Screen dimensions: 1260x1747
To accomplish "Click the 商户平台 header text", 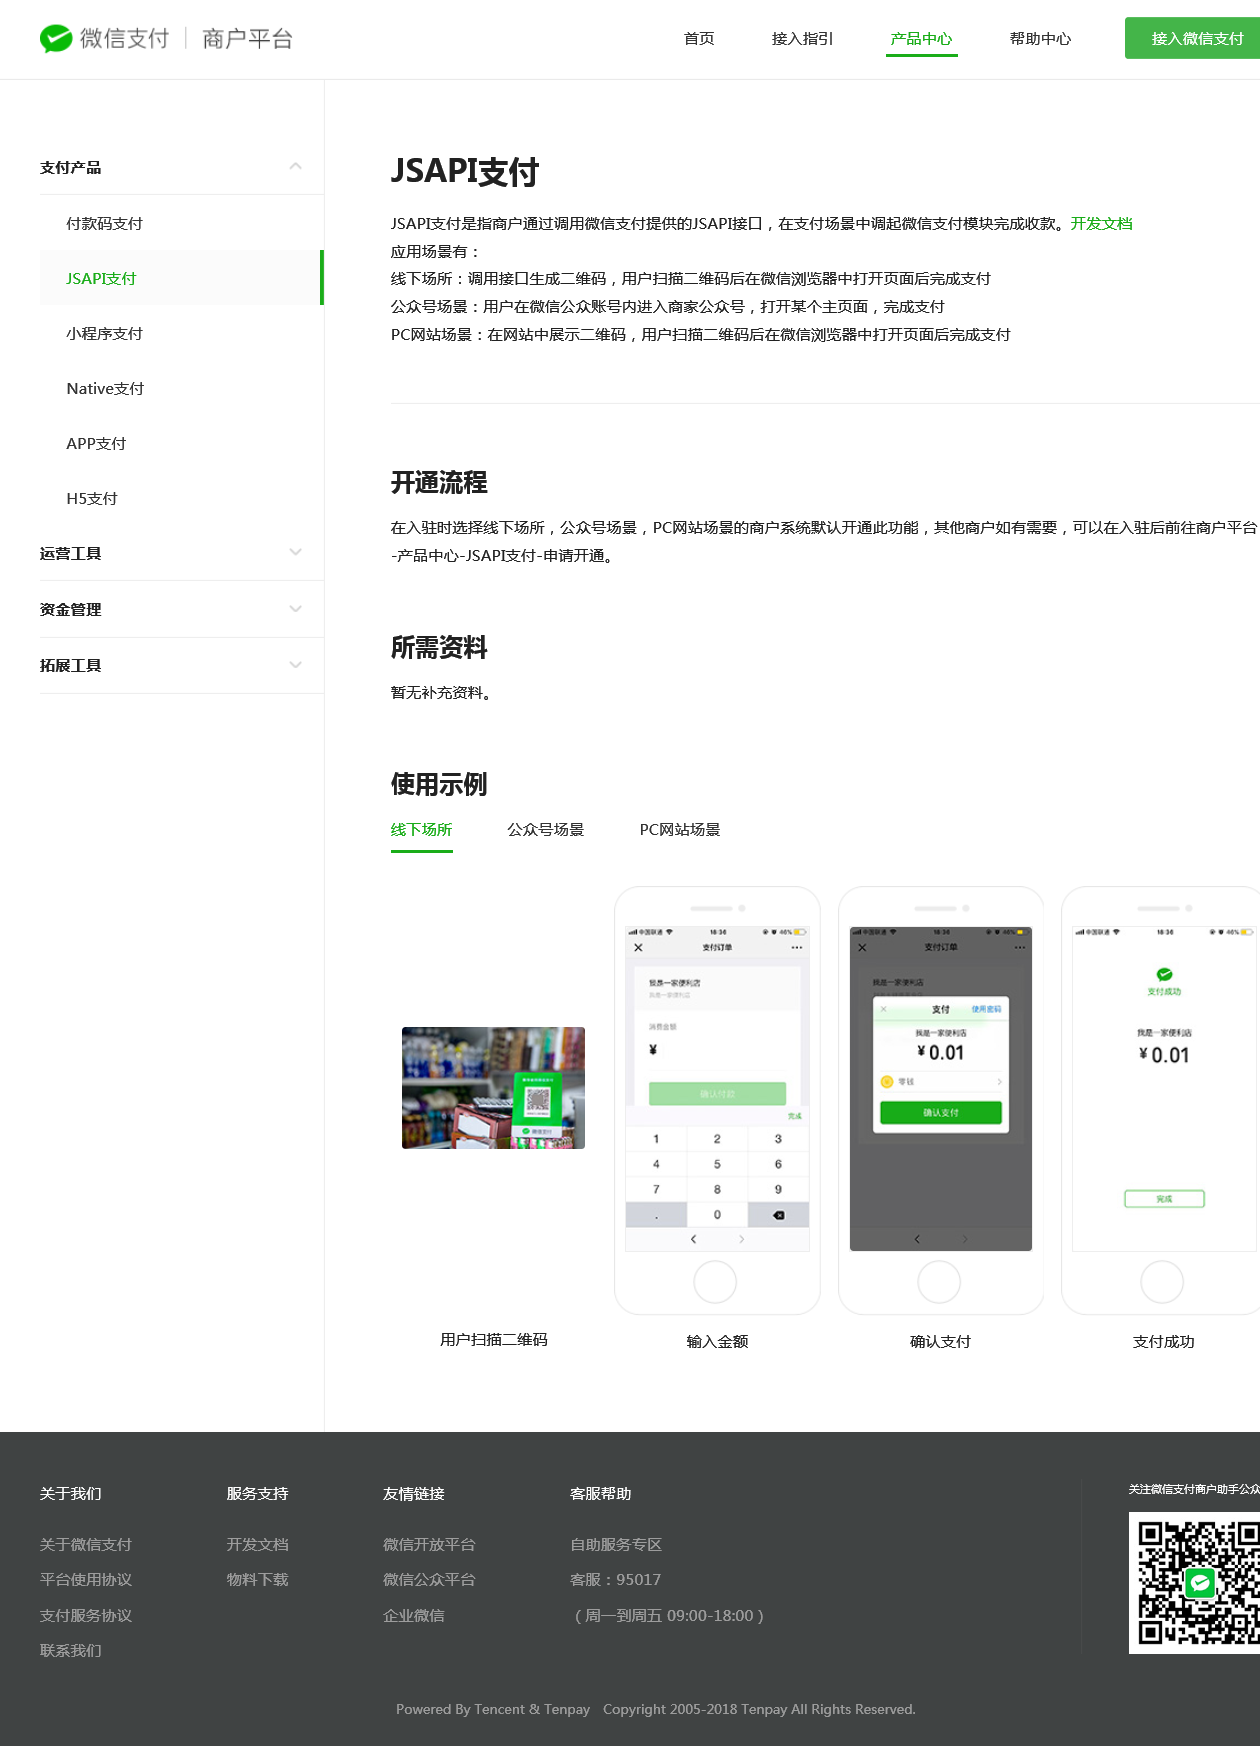I will pos(247,38).
